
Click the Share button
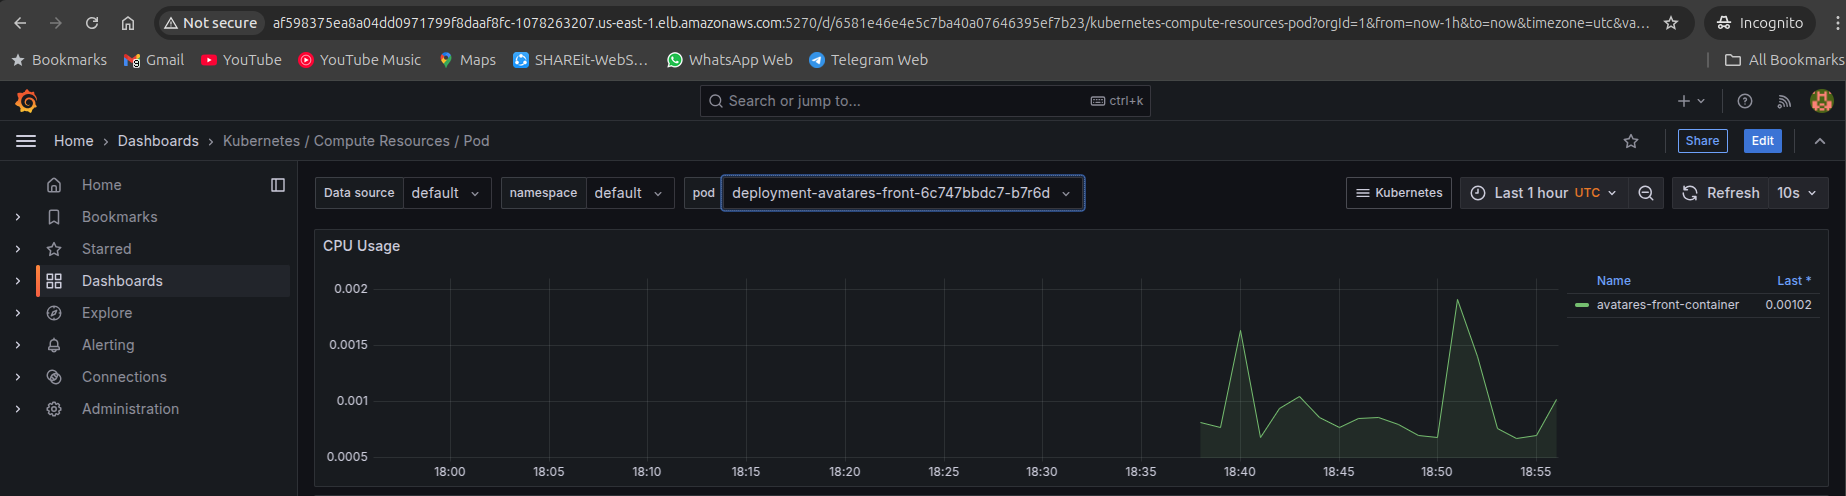1702,141
